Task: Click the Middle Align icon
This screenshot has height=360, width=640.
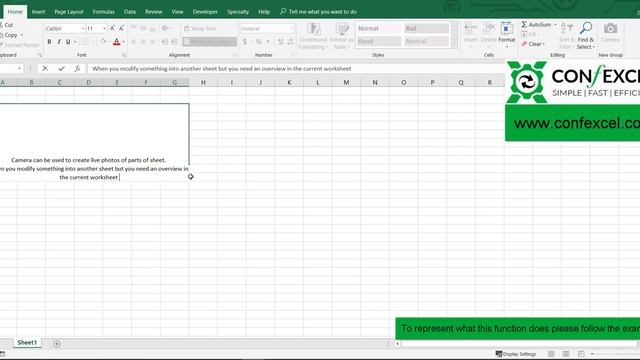Action: pyautogui.click(x=143, y=28)
